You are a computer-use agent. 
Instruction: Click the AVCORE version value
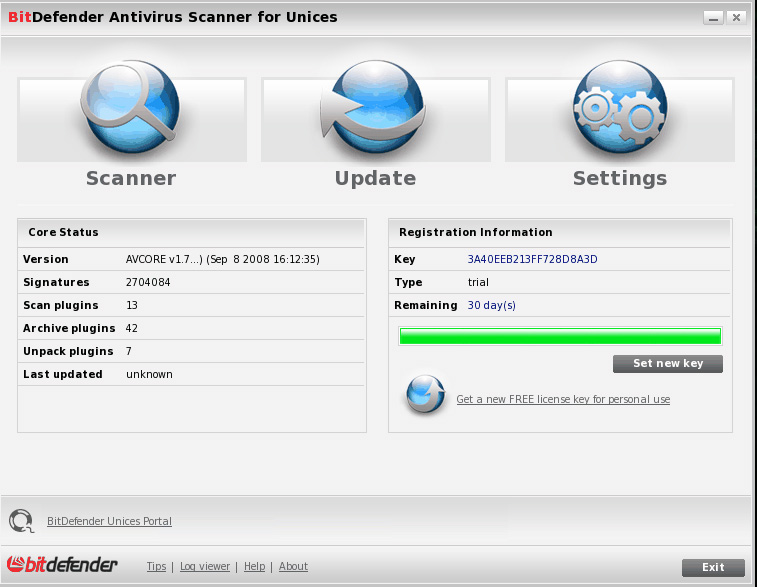pyautogui.click(x=223, y=259)
